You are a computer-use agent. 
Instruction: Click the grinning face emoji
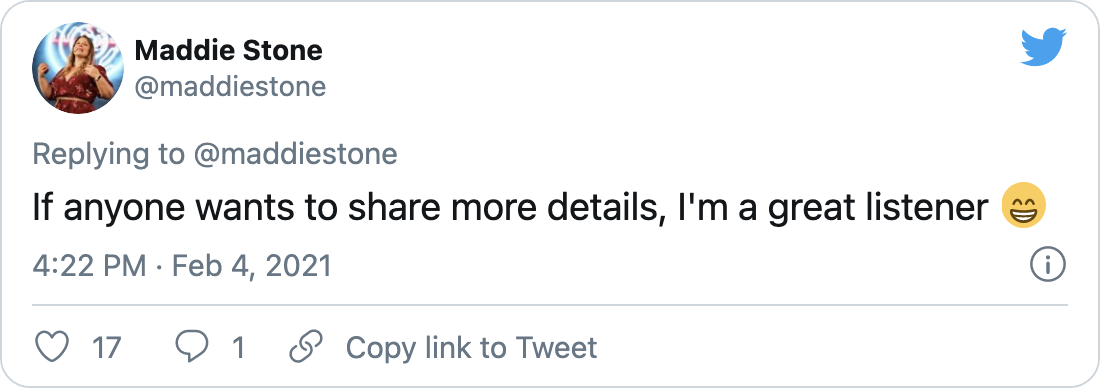pyautogui.click(x=1025, y=208)
